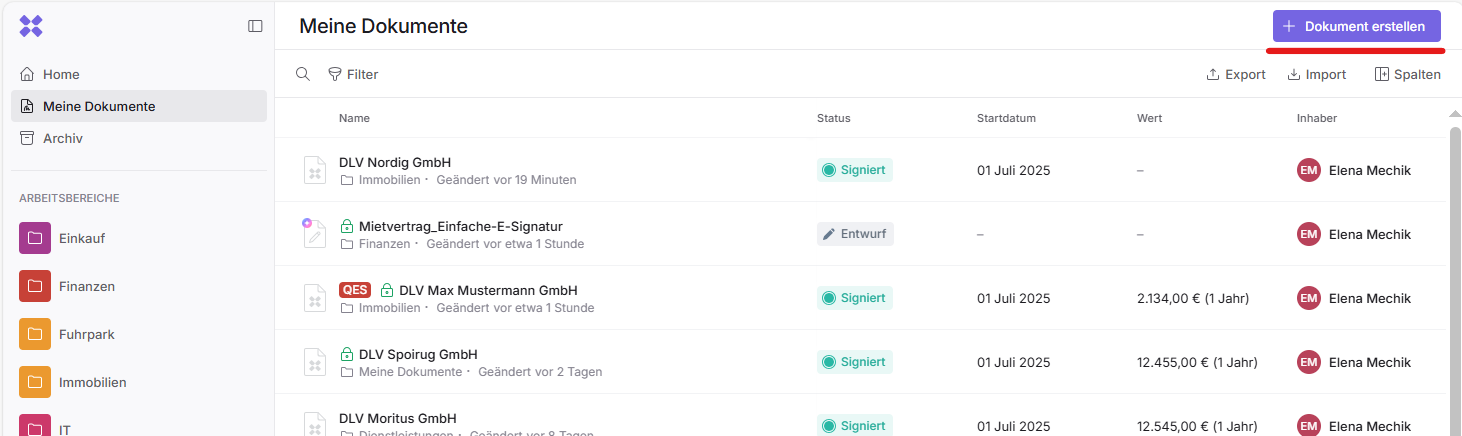Open the Filter options

tap(353, 74)
